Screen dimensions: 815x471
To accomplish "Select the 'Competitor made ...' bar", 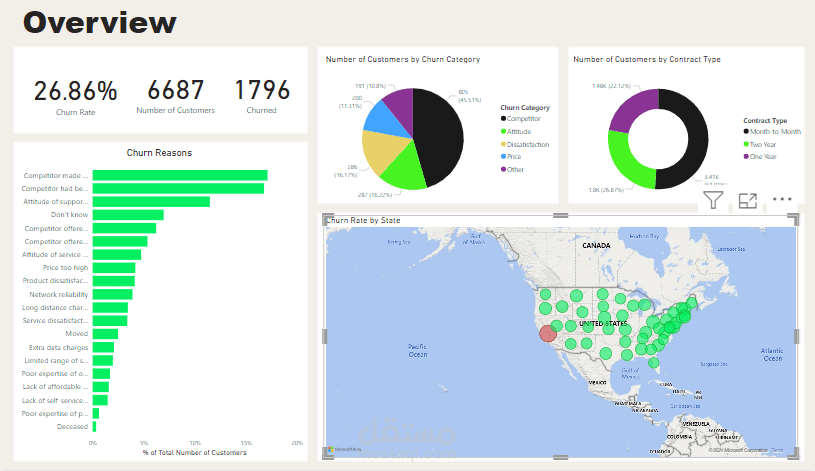I will (180, 175).
